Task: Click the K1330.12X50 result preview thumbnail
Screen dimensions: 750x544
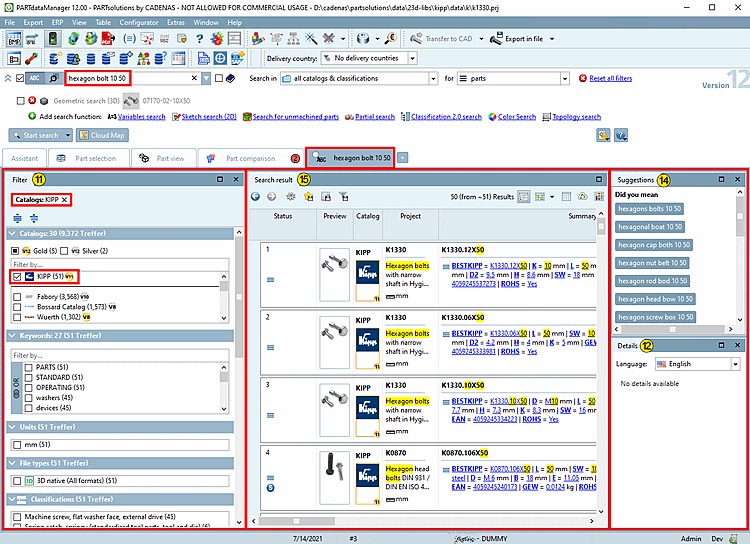Action: [x=334, y=274]
